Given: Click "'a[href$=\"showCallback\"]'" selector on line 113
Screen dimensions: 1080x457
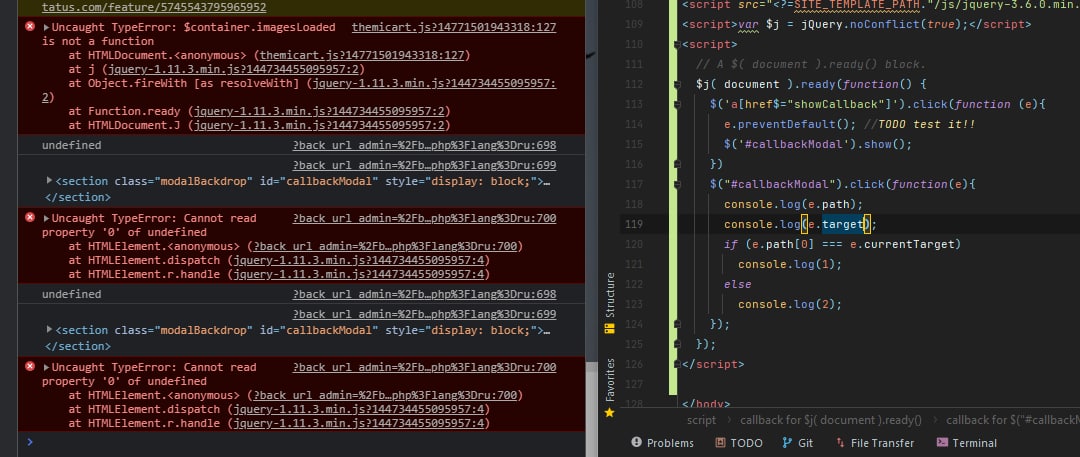Looking at the screenshot, I should click(811, 104).
